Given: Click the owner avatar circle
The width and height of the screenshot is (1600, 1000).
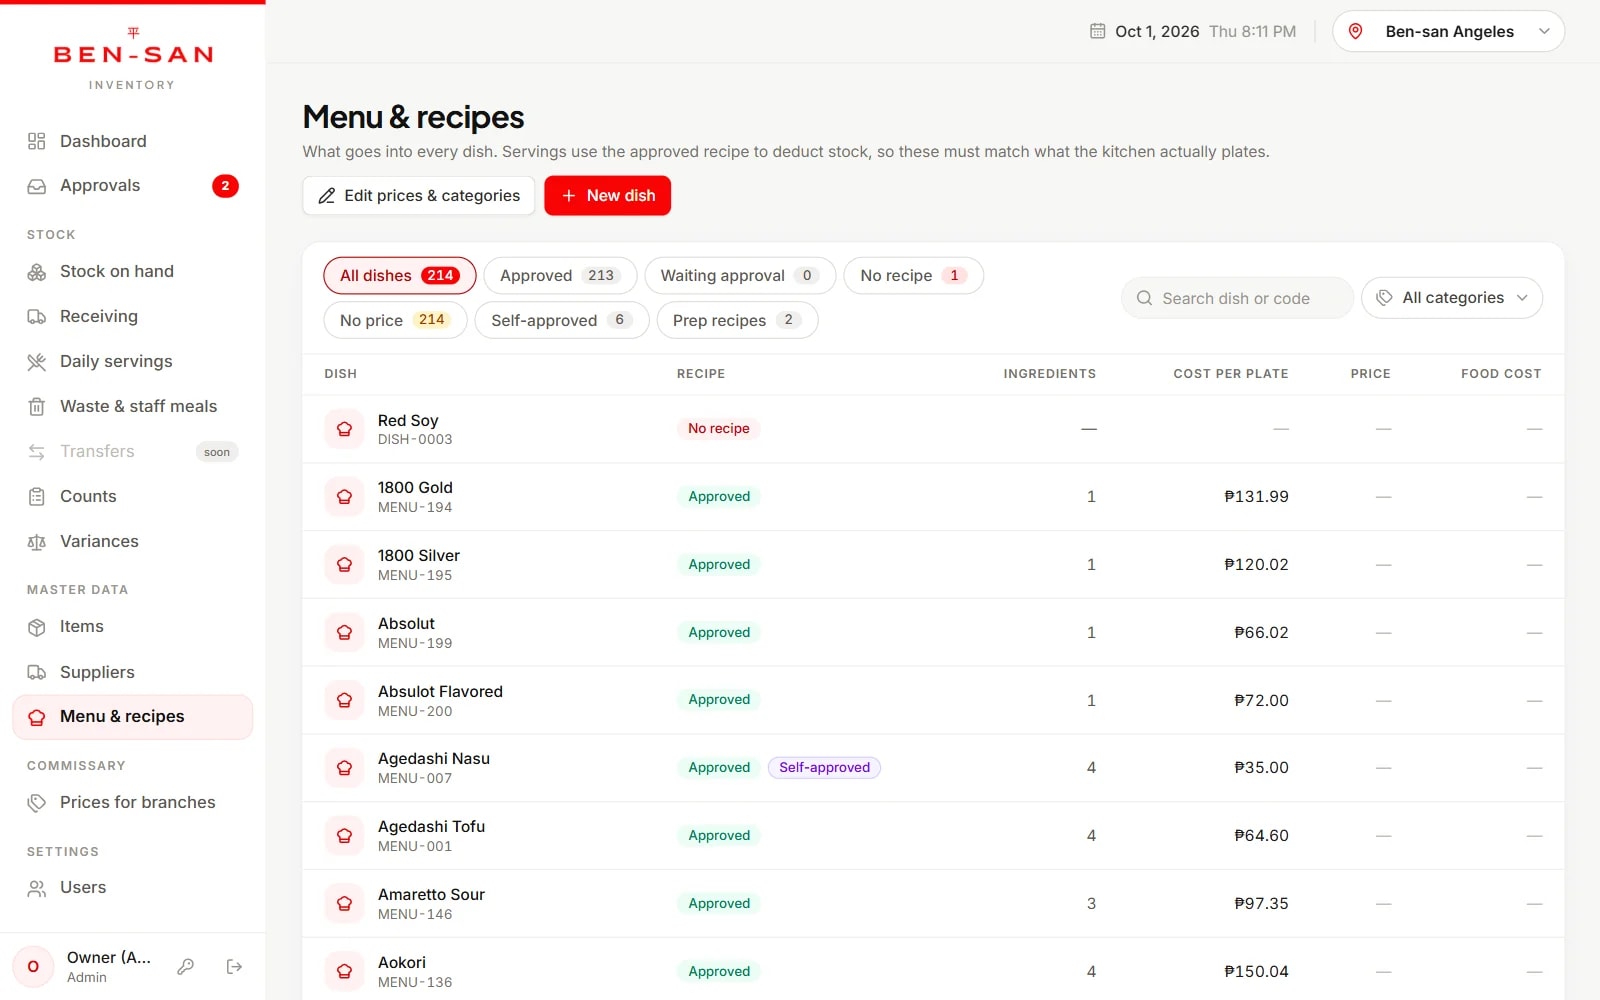Looking at the screenshot, I should (x=33, y=966).
